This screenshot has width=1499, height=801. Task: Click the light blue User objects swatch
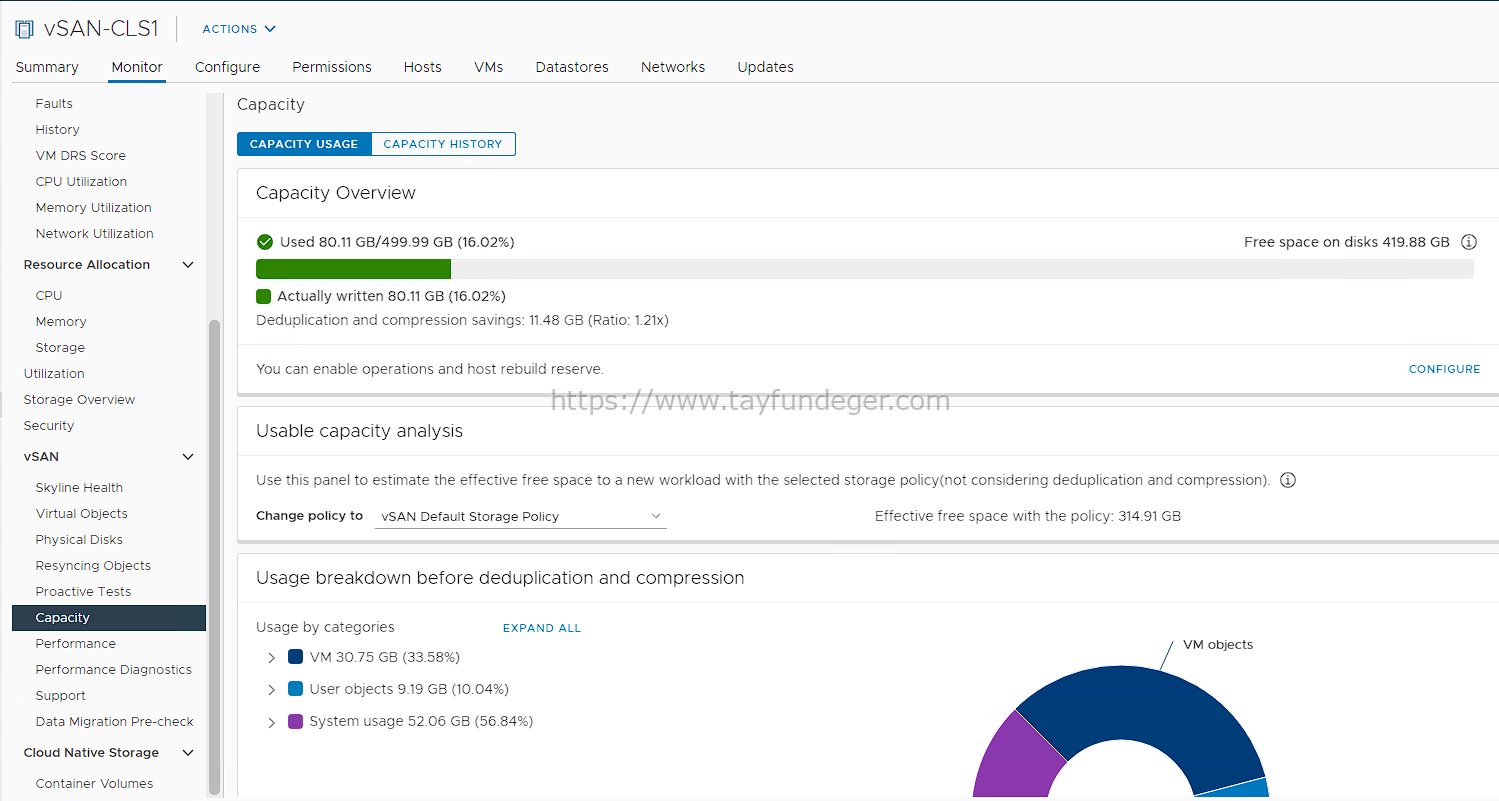295,689
